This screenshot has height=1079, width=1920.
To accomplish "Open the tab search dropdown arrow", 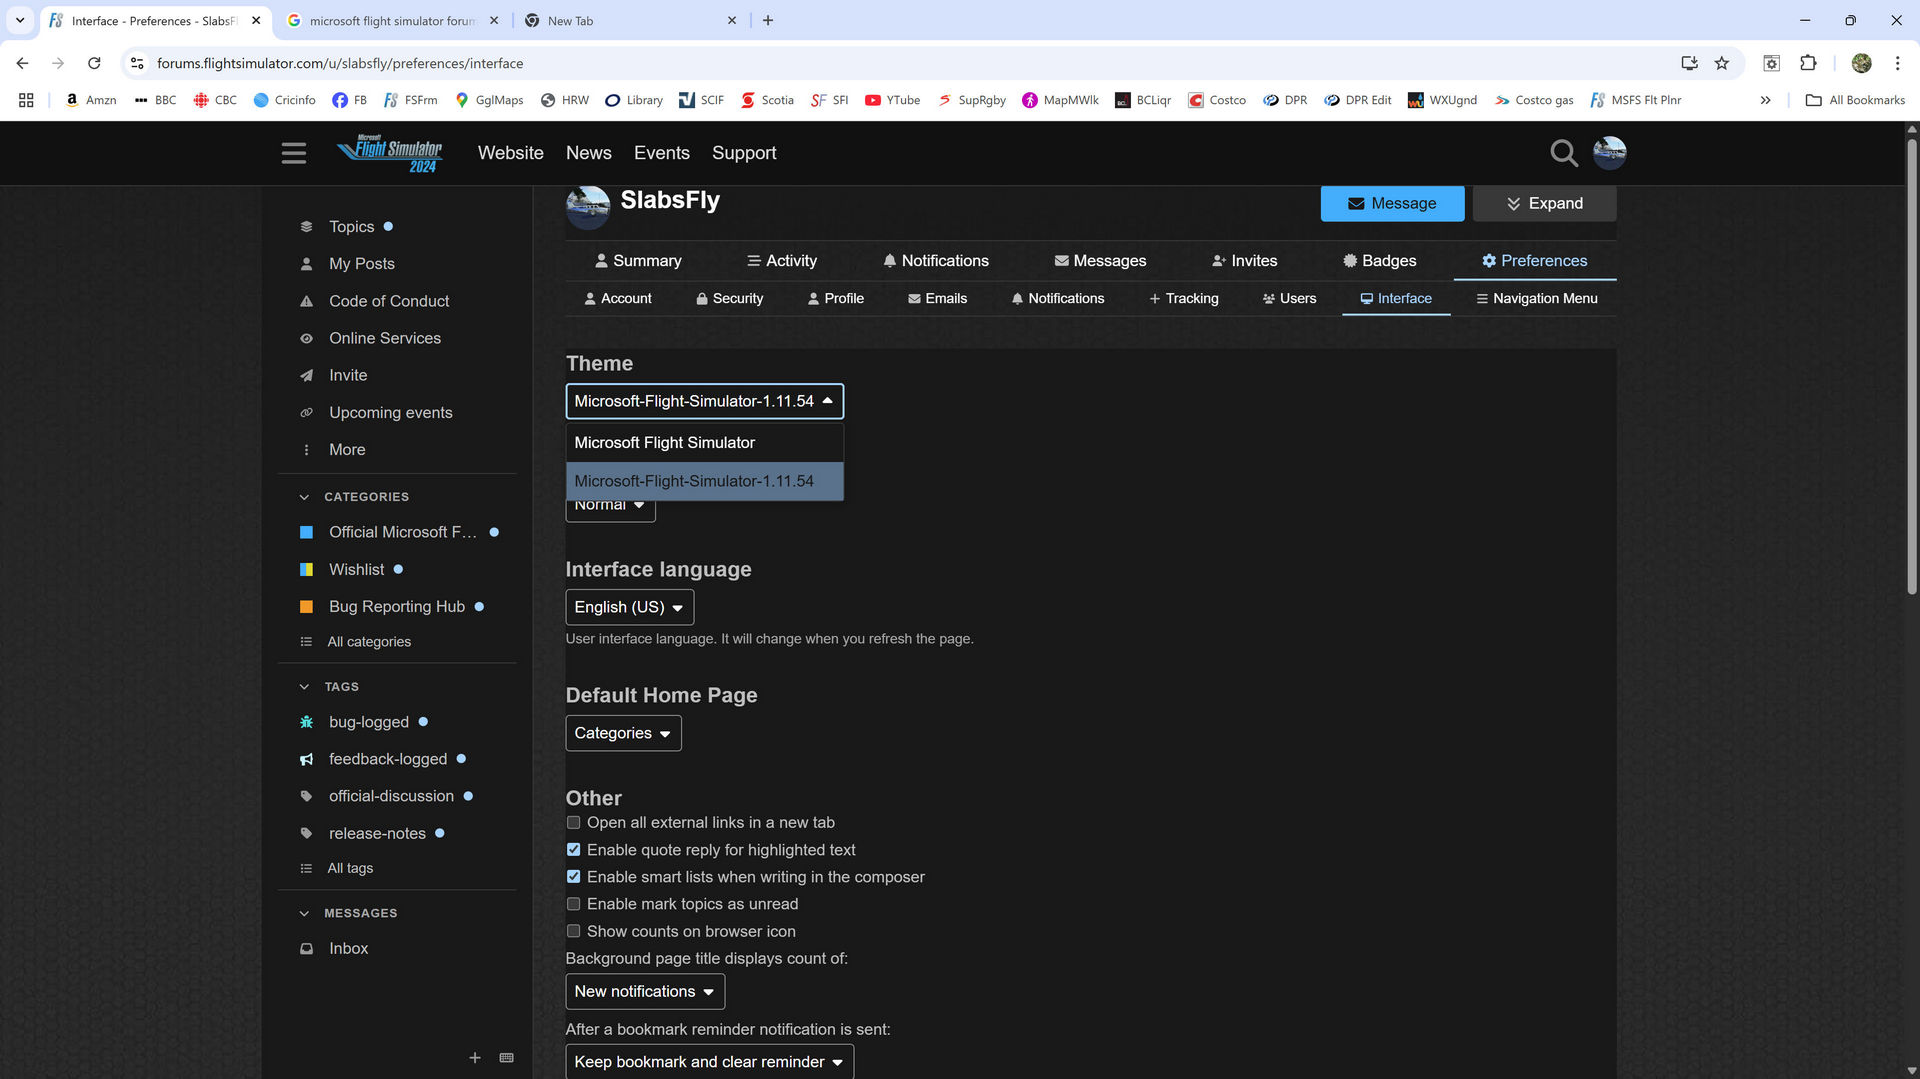I will click(19, 20).
